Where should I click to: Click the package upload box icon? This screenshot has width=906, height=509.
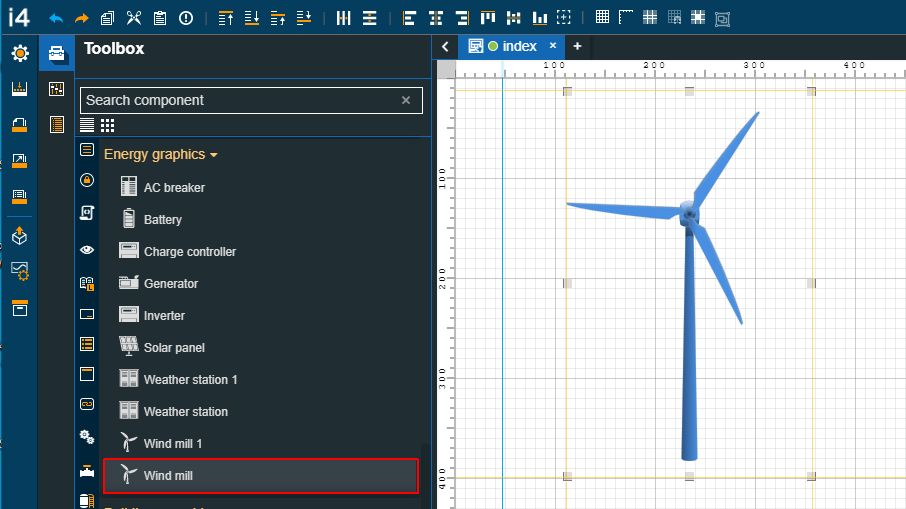20,235
